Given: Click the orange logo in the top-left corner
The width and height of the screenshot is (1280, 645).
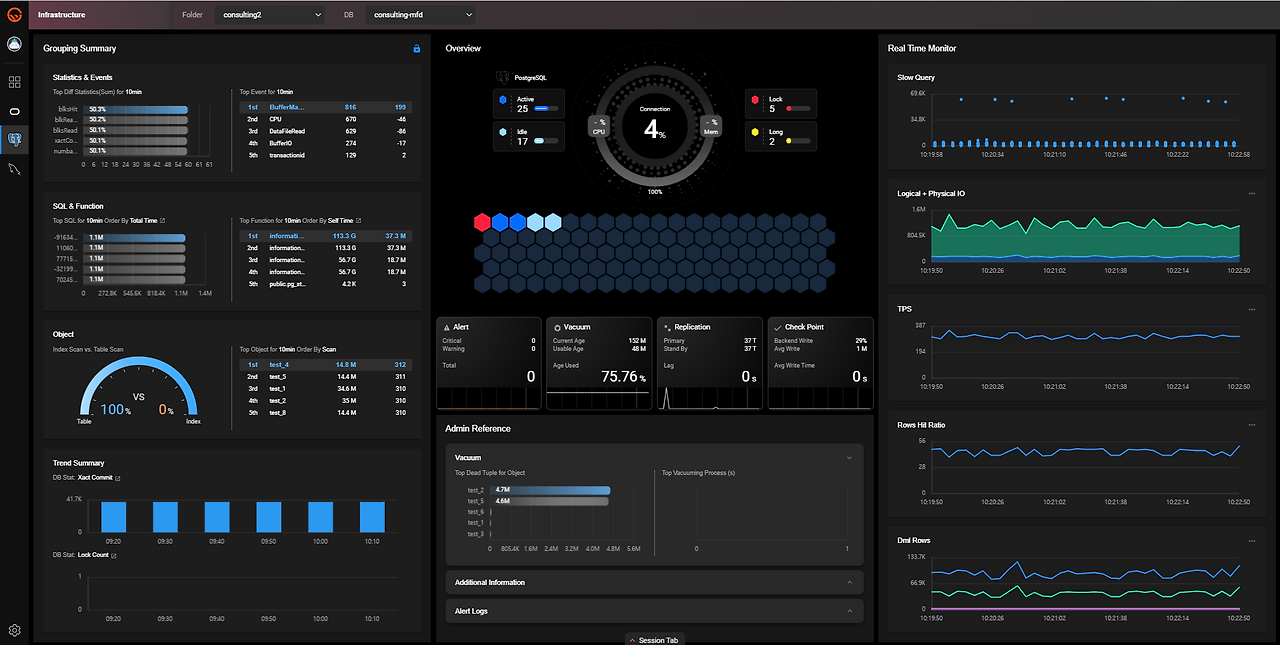Looking at the screenshot, I should pos(14,14).
